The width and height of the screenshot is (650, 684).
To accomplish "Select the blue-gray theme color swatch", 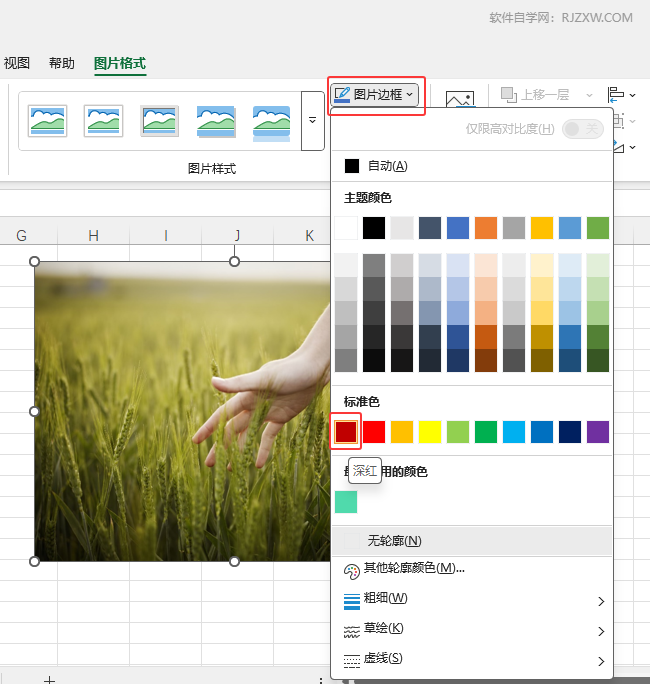I will 430,228.
